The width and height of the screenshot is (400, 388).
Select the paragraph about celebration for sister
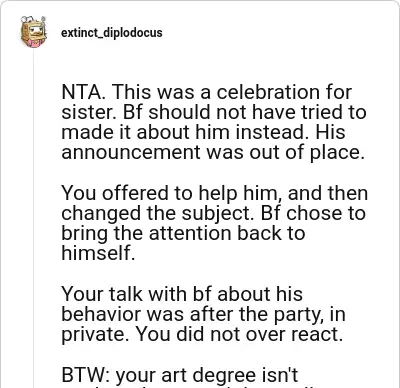(214, 122)
